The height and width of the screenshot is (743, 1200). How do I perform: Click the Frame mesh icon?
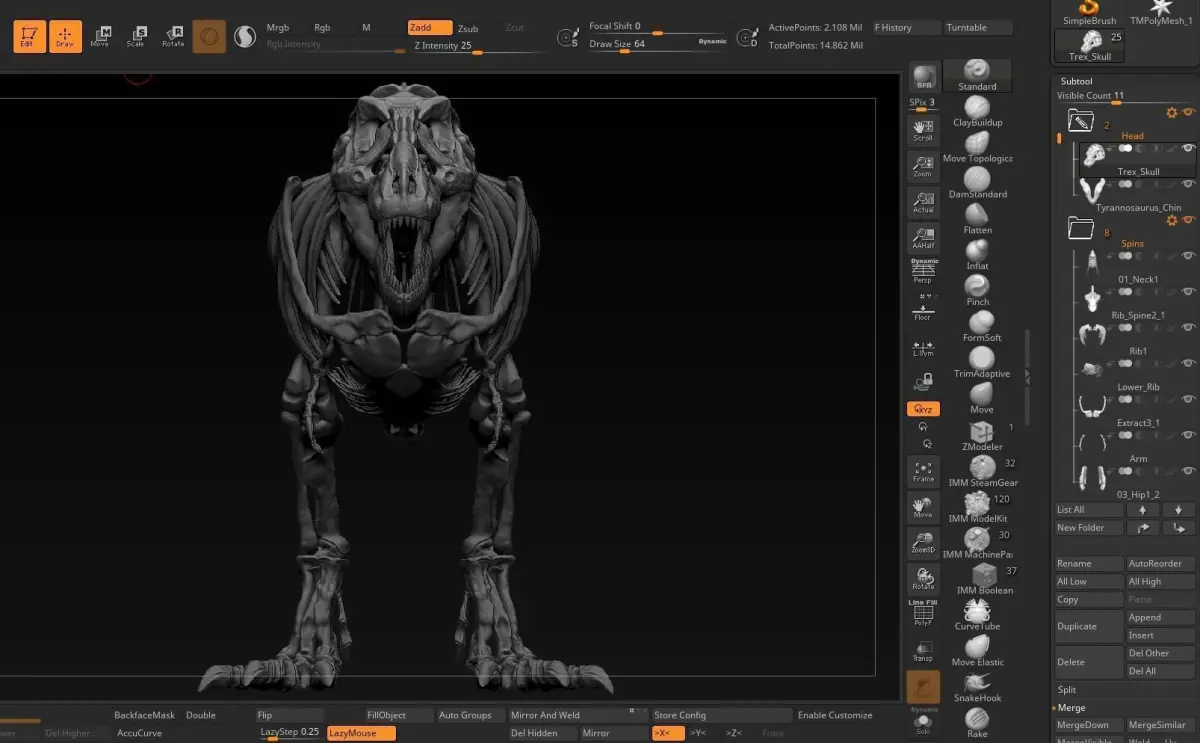coord(923,471)
